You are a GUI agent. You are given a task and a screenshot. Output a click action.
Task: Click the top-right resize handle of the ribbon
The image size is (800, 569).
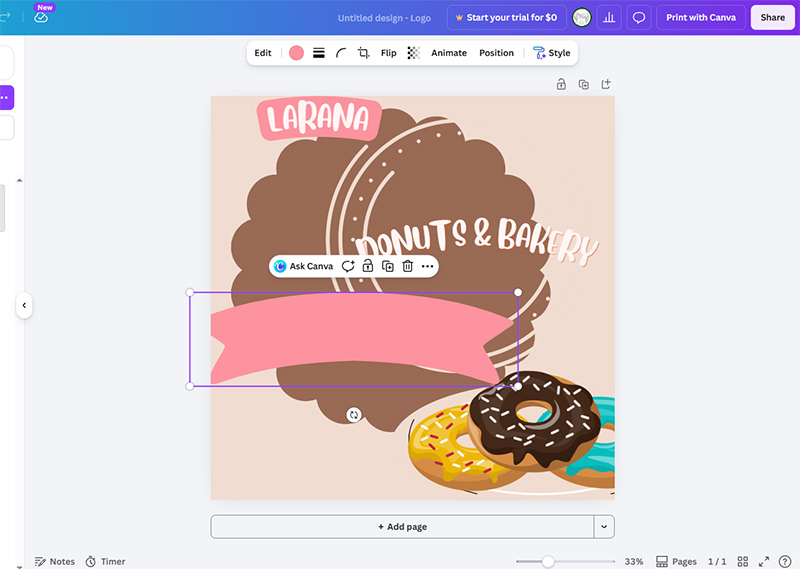coord(518,292)
